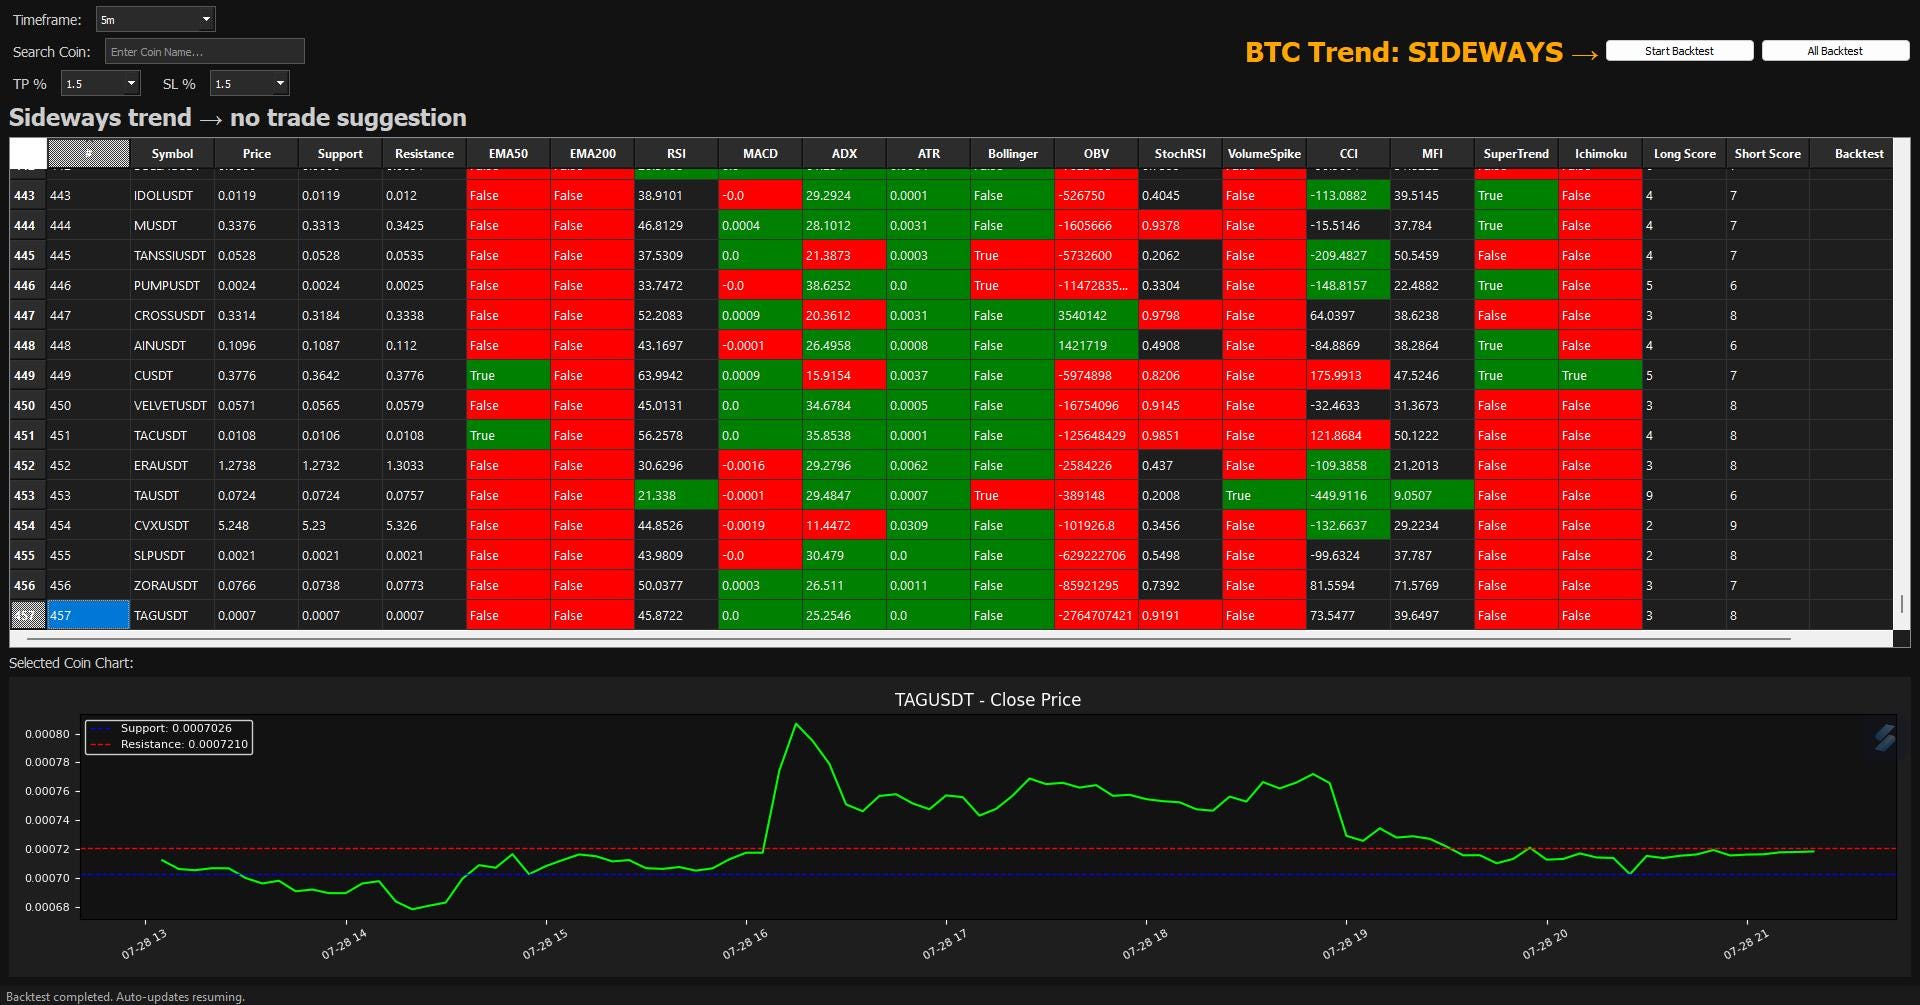
Task: Open the SL % dropdown
Action: 248,83
